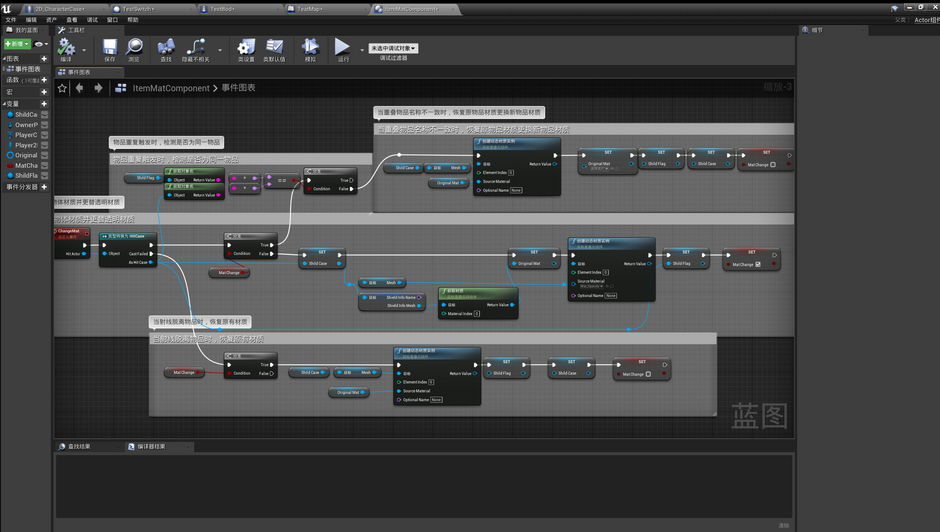Click the Find (查找) binoculars icon
The height and width of the screenshot is (532, 940).
coord(166,47)
